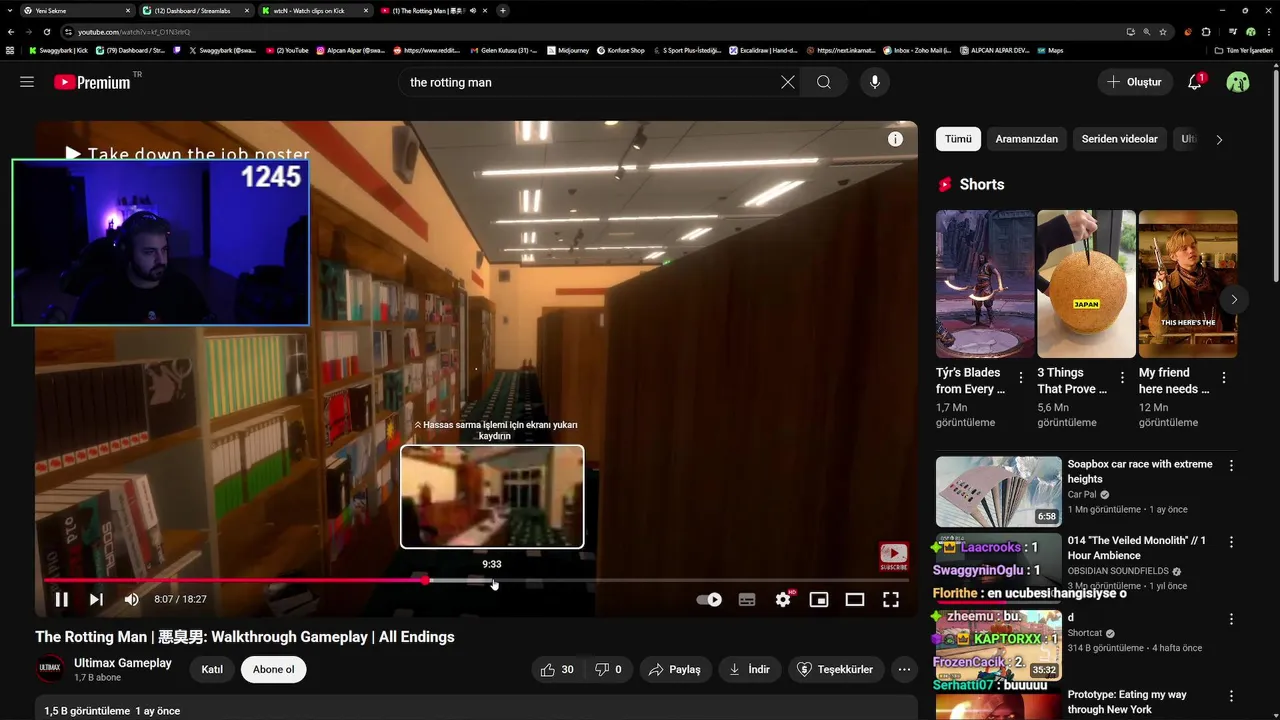Mute the video volume
Viewport: 1280px width, 720px height.
click(132, 599)
